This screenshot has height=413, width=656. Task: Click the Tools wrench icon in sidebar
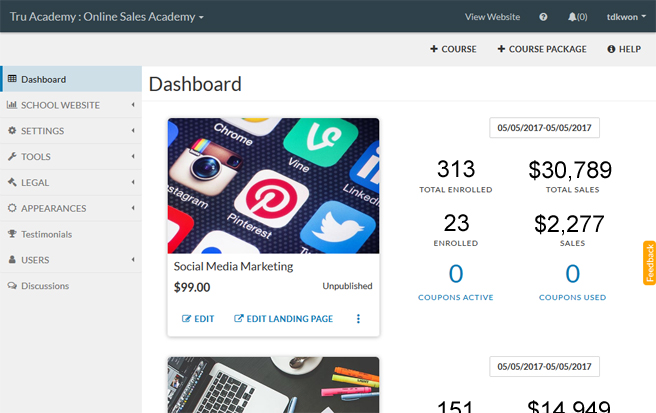tap(12, 156)
